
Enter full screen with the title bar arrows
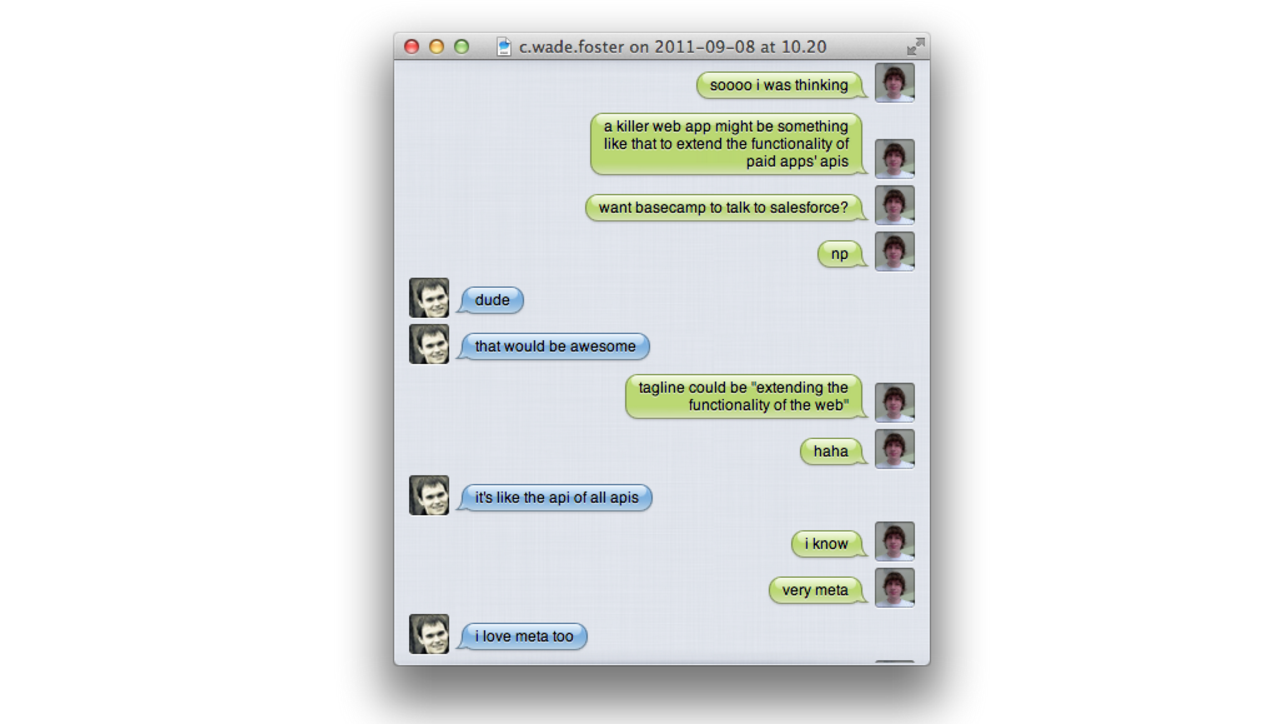point(915,47)
